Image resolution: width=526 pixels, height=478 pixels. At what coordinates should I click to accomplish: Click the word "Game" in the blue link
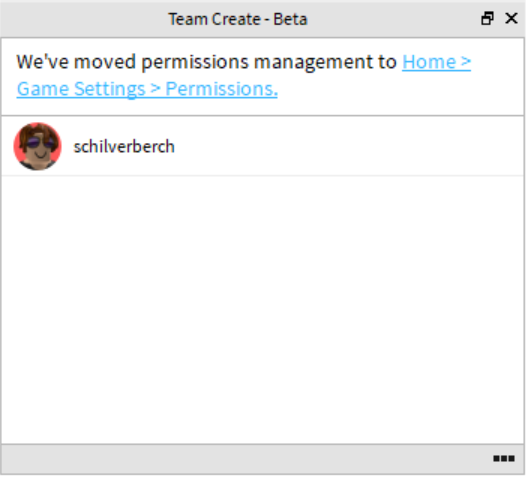point(43,89)
